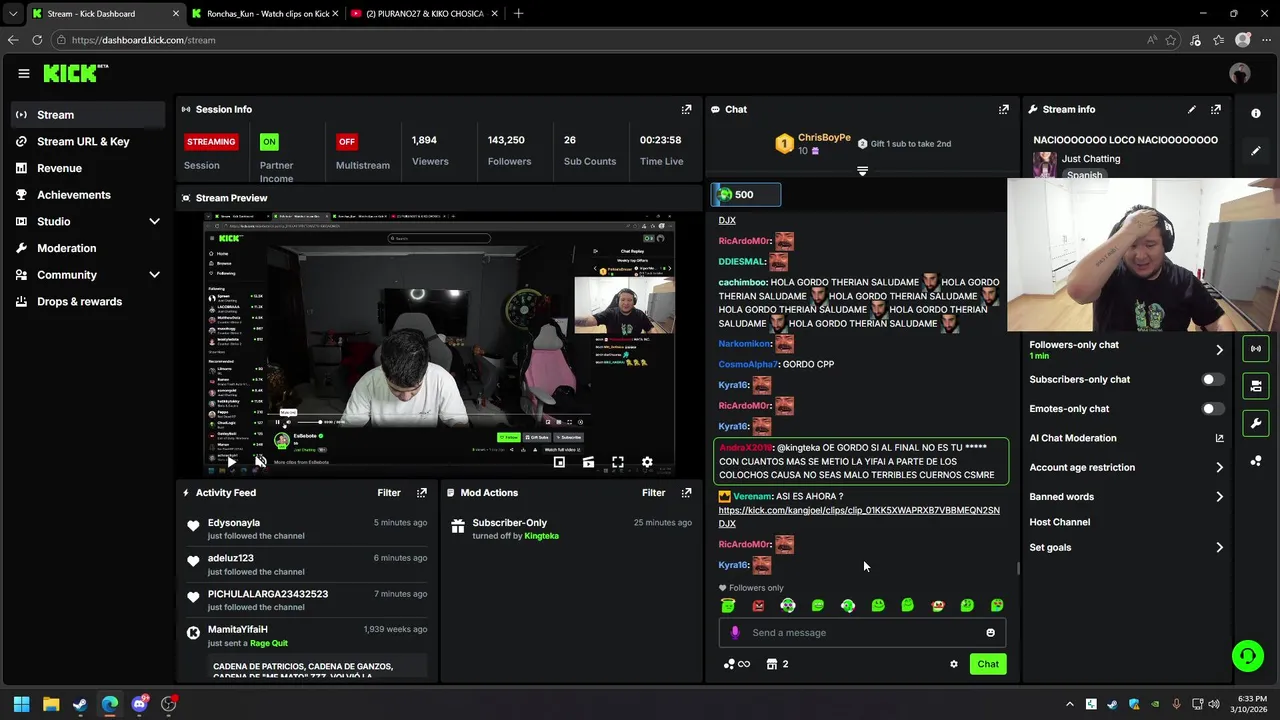The image size is (1280, 720).
Task: Click the right rail camera icon
Action: point(1256,385)
